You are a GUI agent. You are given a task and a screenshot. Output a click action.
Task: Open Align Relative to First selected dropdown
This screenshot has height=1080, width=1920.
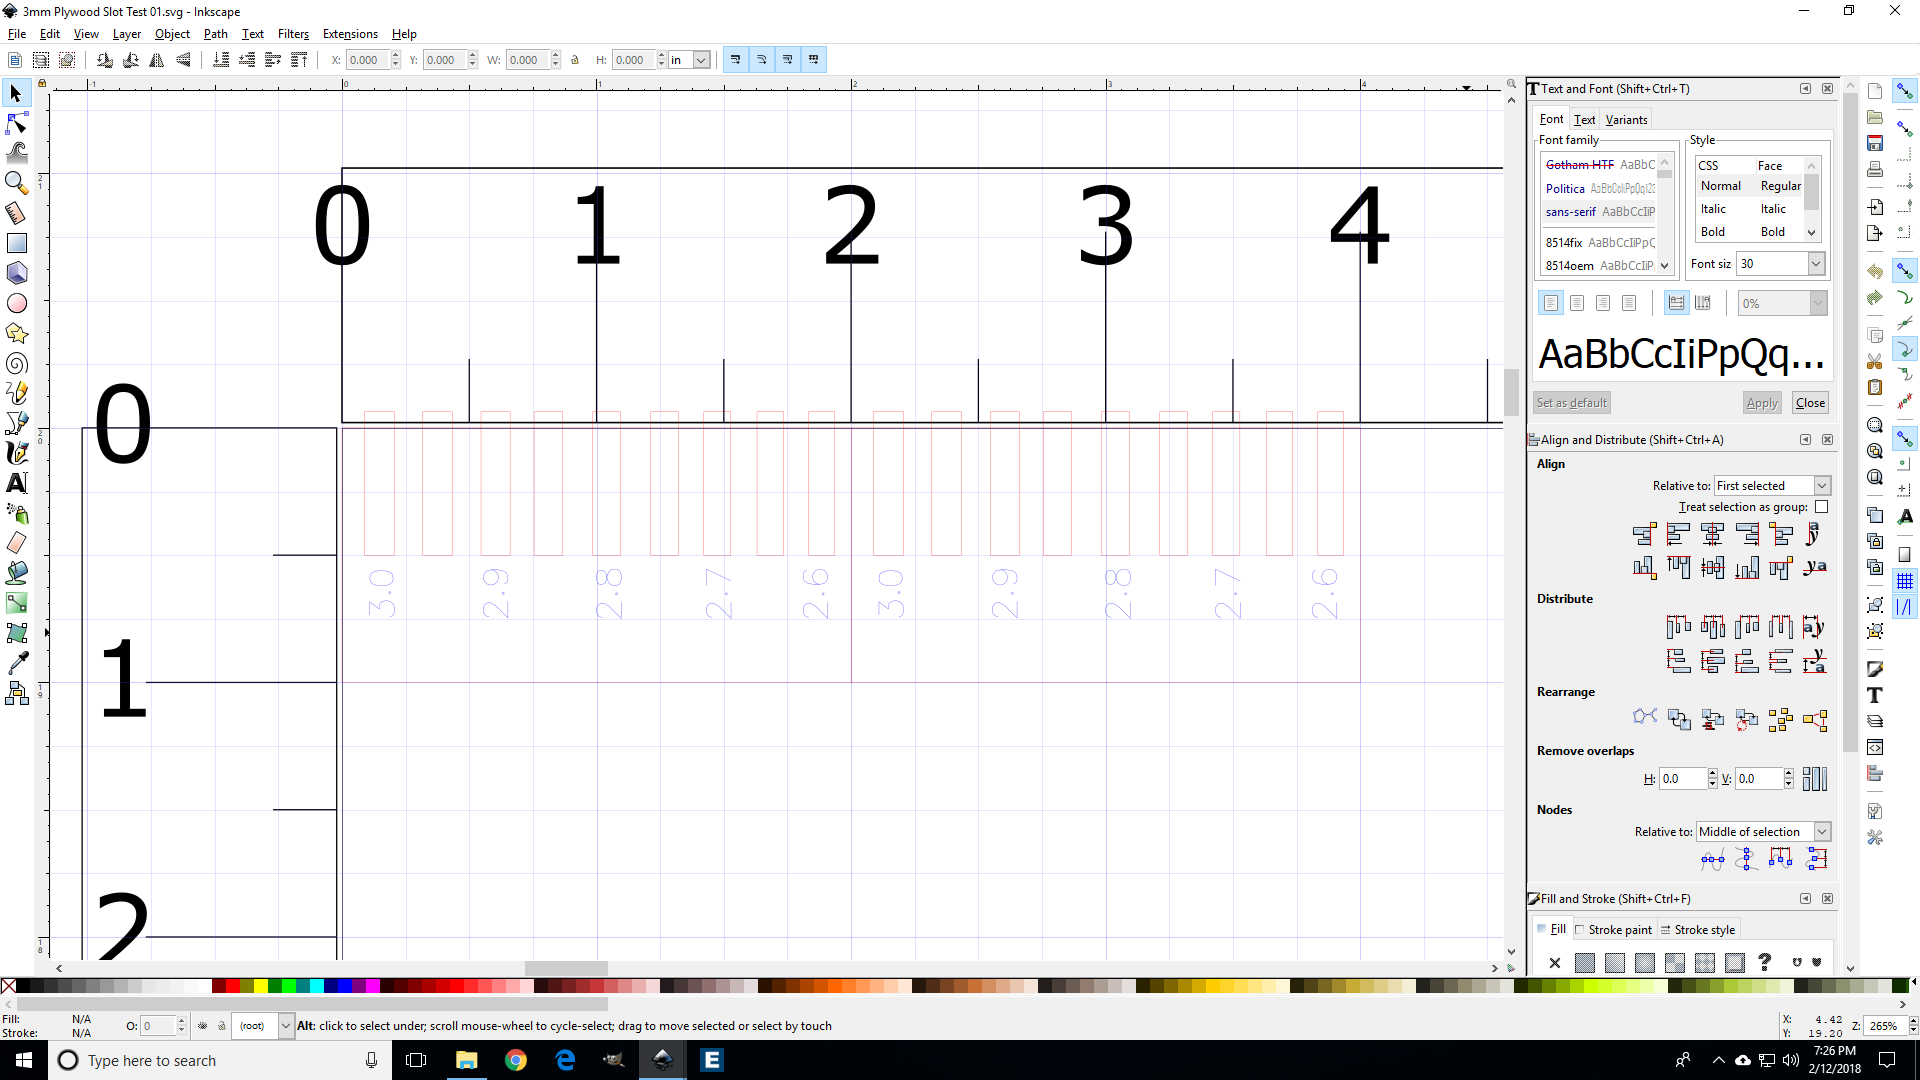[x=1772, y=486]
